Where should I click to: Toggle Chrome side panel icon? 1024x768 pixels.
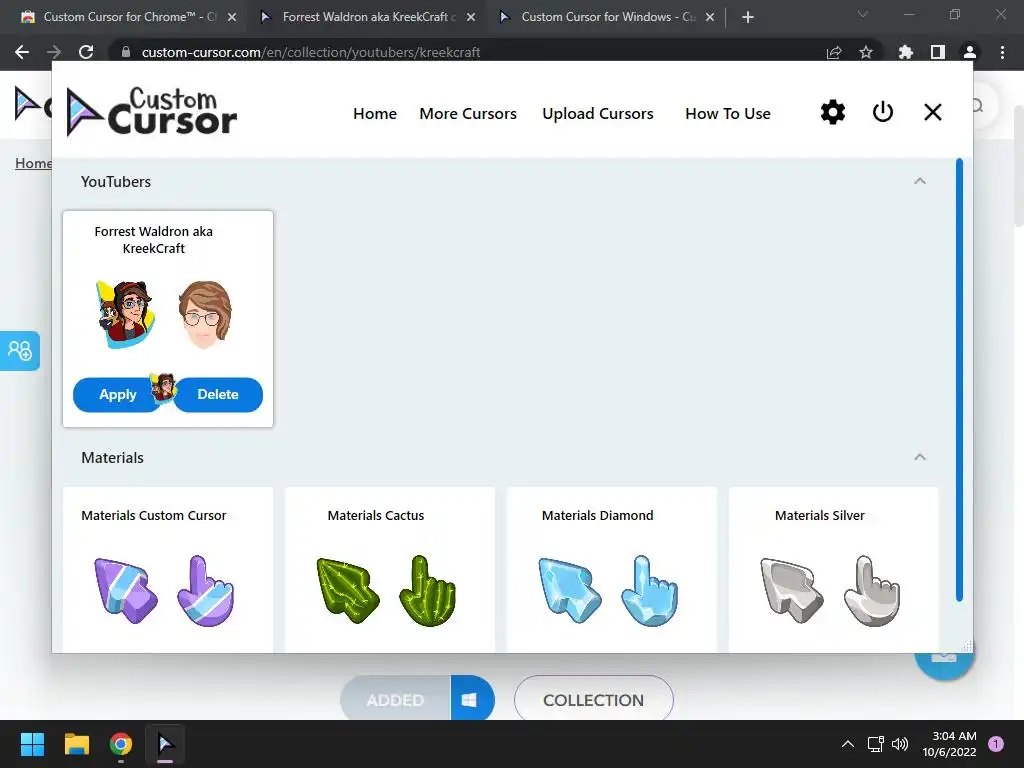(x=937, y=52)
